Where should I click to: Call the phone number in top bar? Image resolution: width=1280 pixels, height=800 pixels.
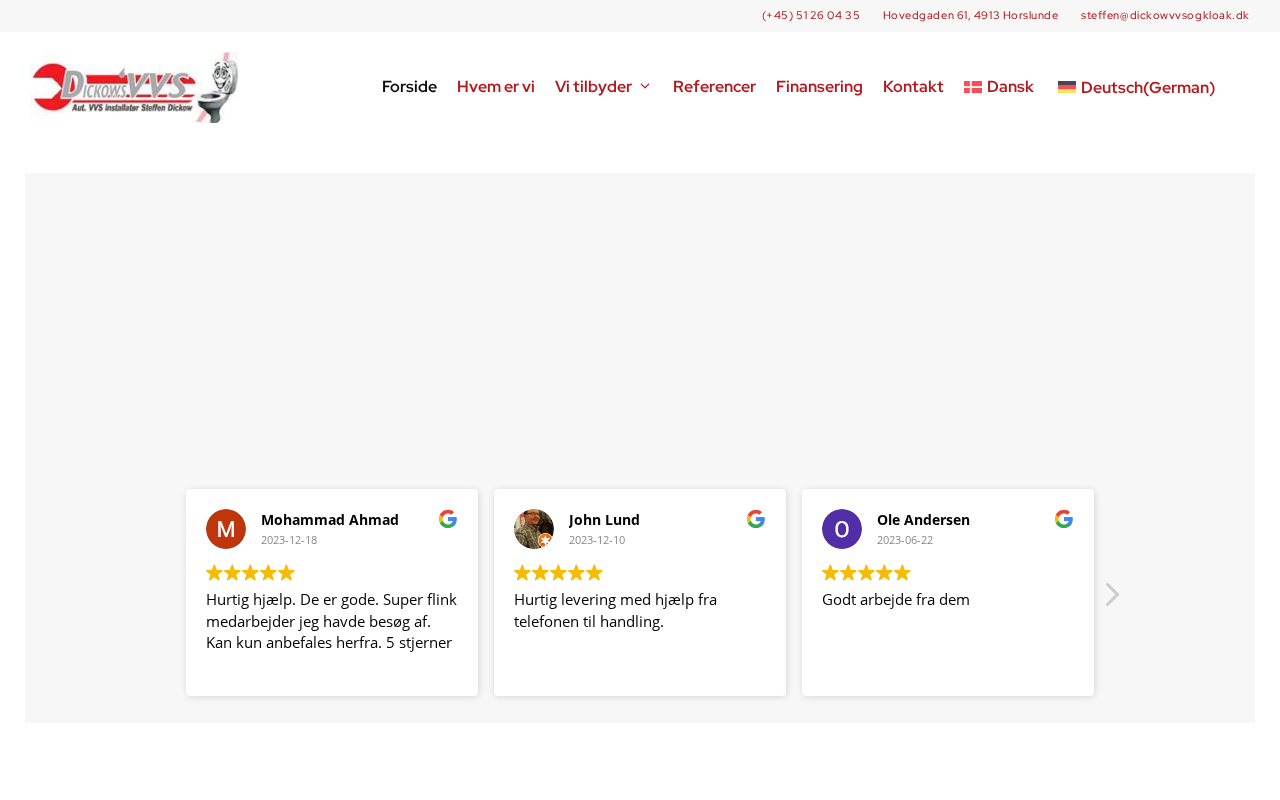811,15
